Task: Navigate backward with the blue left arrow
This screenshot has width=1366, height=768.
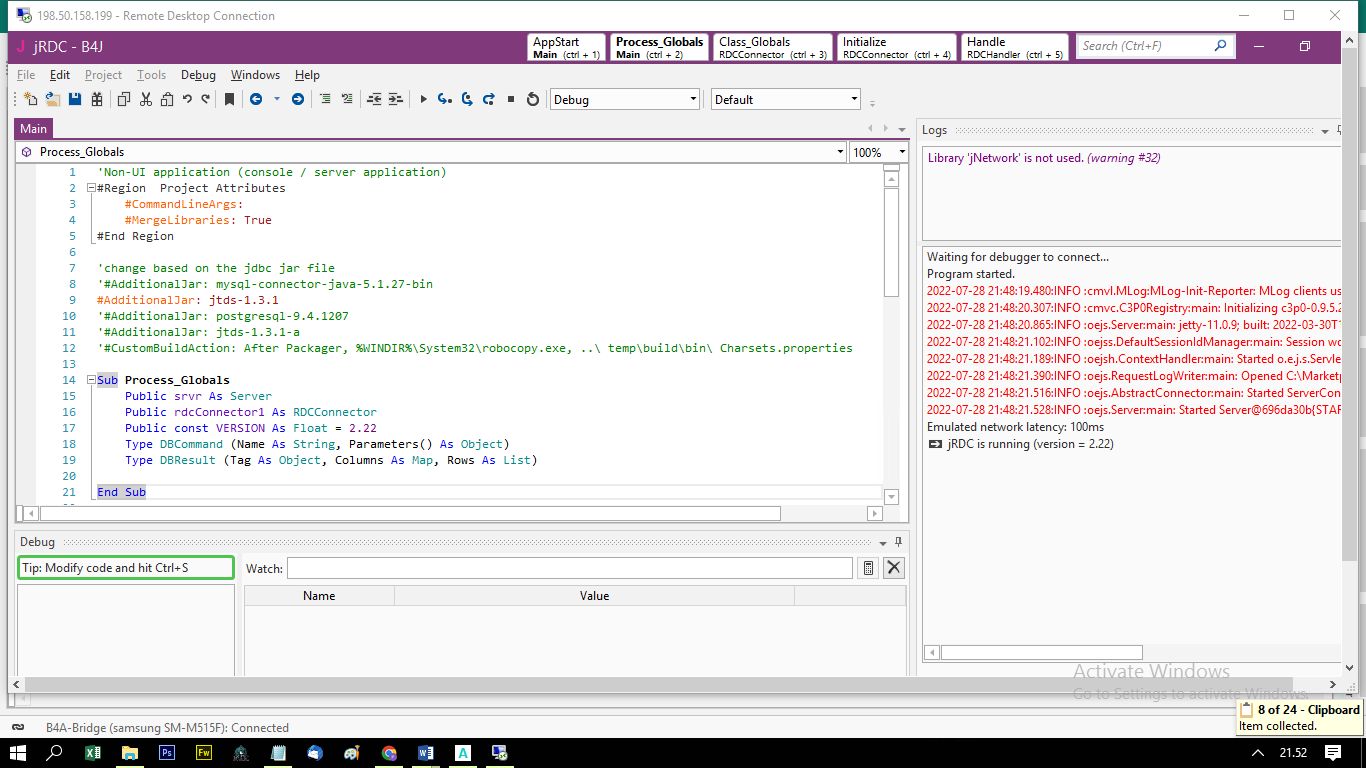Action: coord(256,99)
